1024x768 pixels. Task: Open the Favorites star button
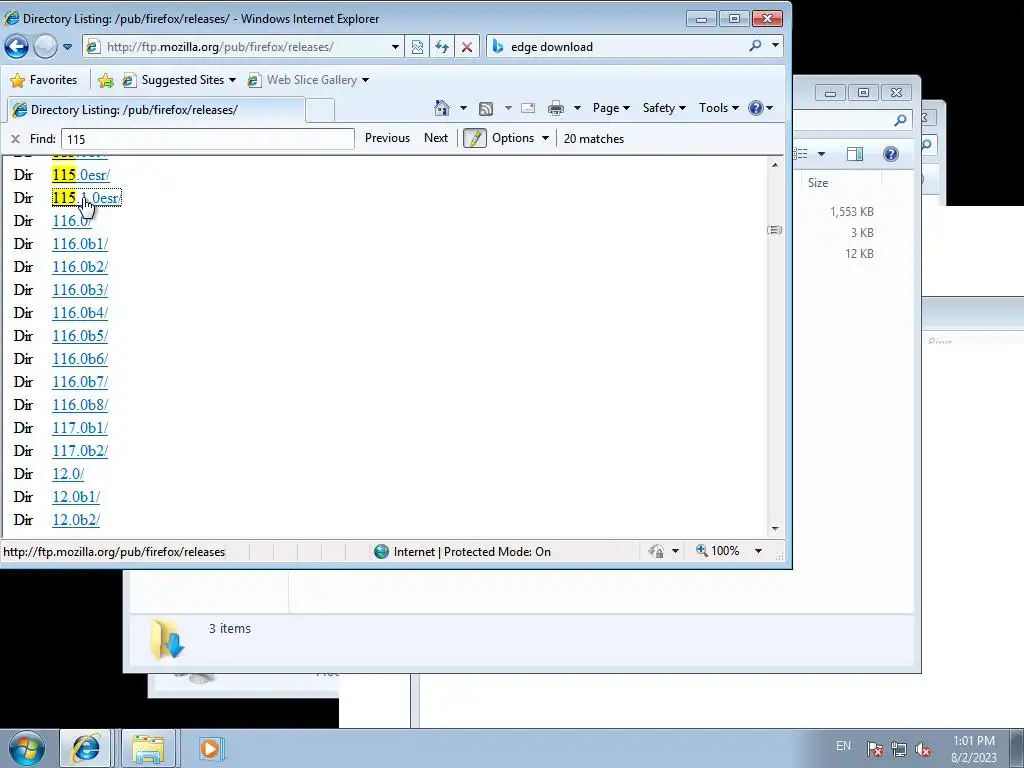[44, 80]
